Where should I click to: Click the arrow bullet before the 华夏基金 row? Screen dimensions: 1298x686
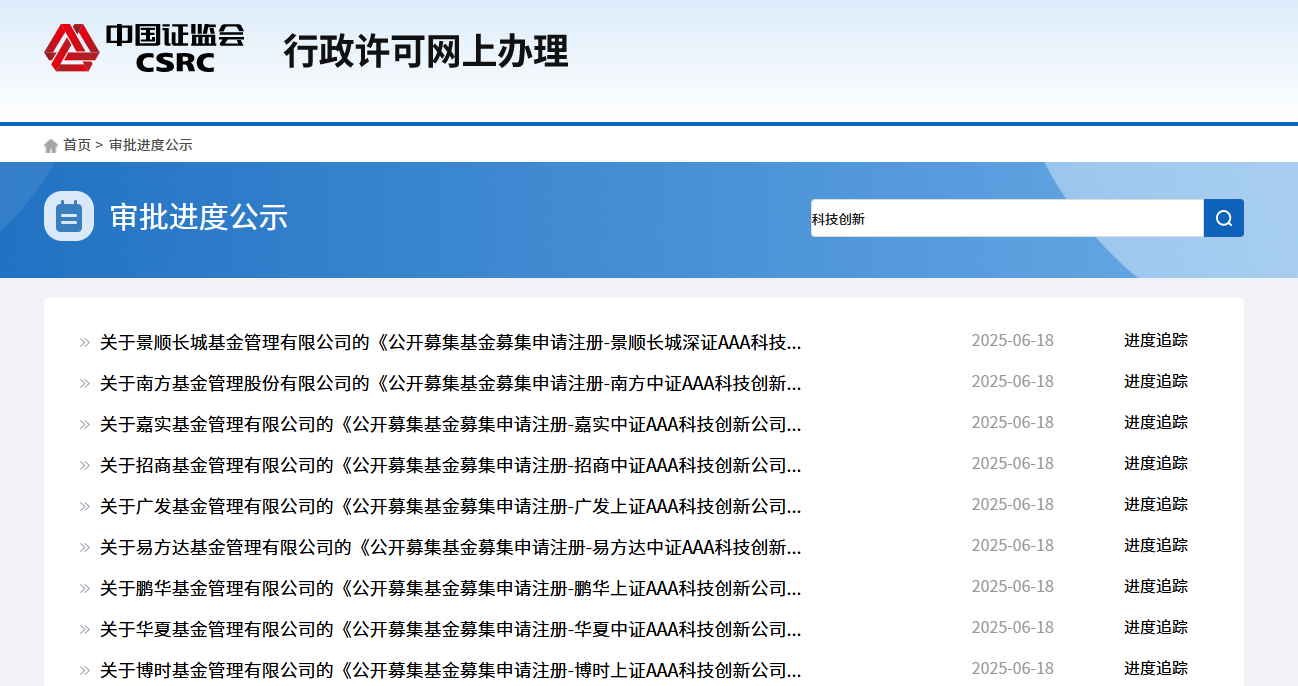[x=85, y=630]
